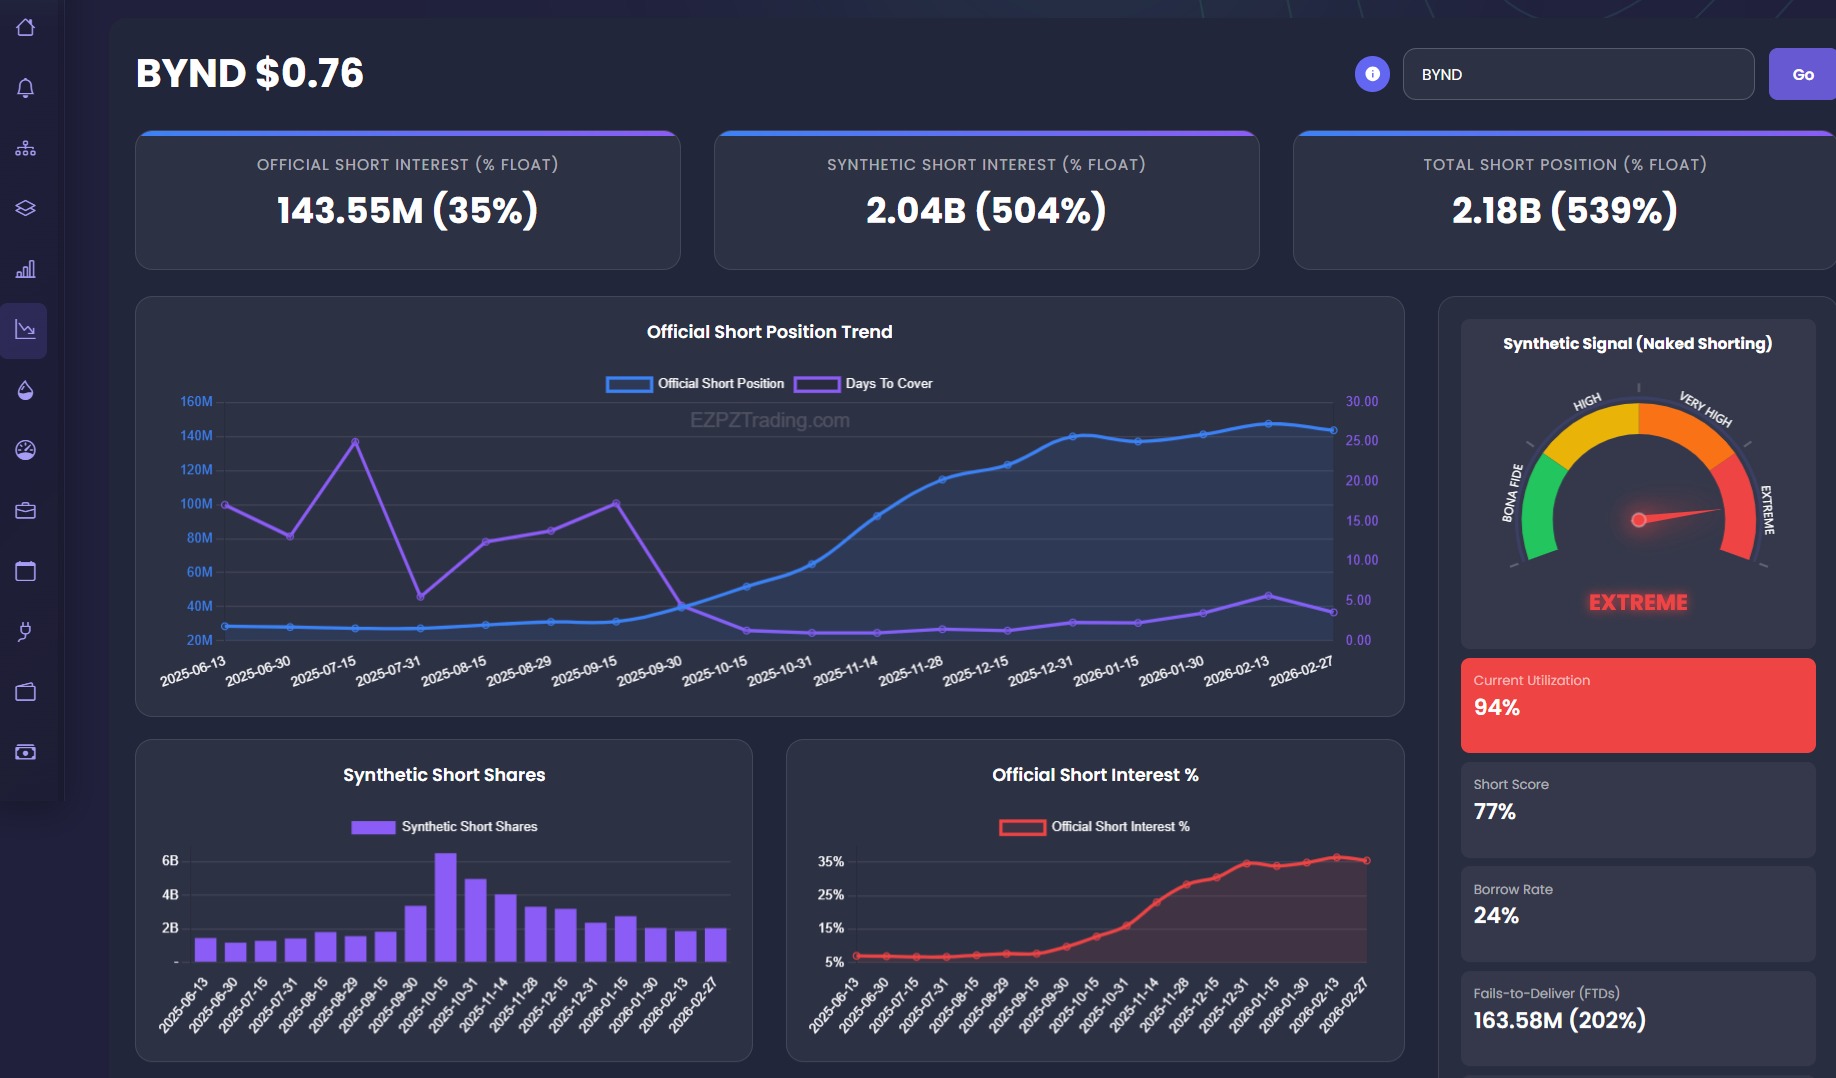Click the info icon beside ticker search
The width and height of the screenshot is (1836, 1078).
tap(1372, 74)
